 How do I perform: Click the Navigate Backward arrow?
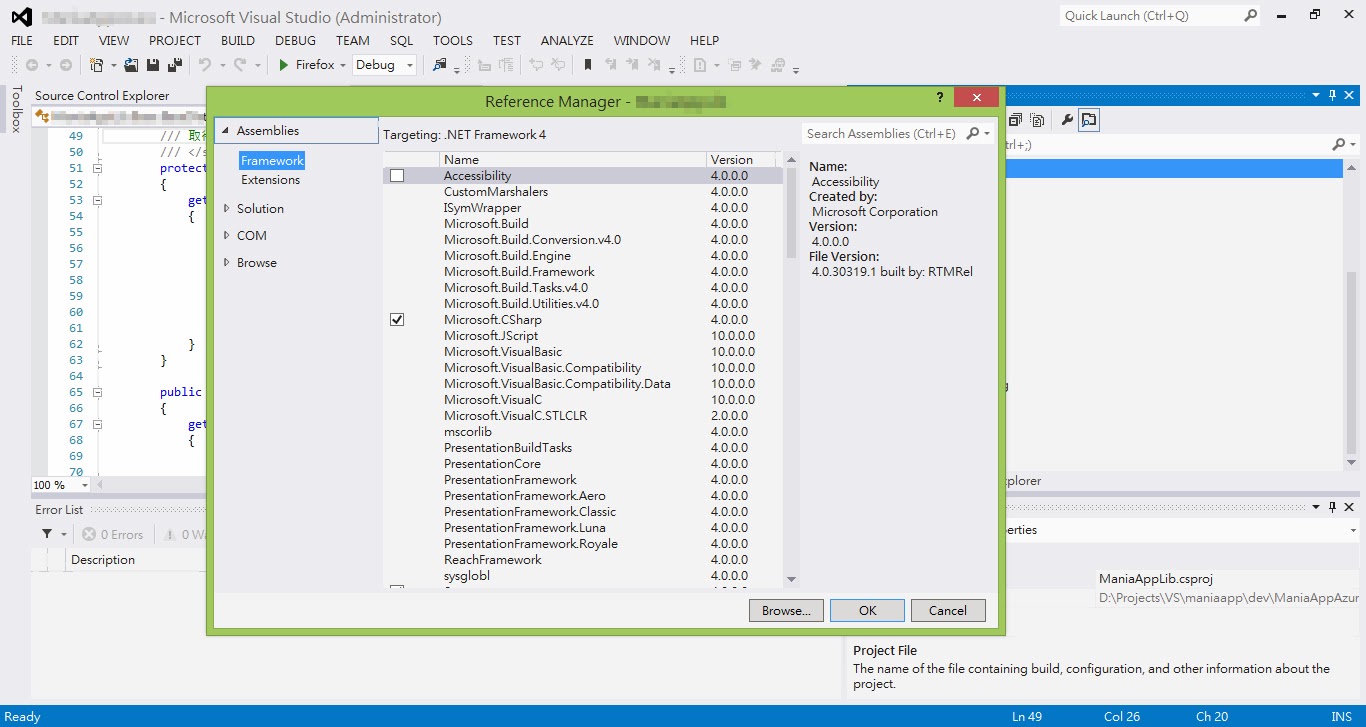pyautogui.click(x=32, y=64)
